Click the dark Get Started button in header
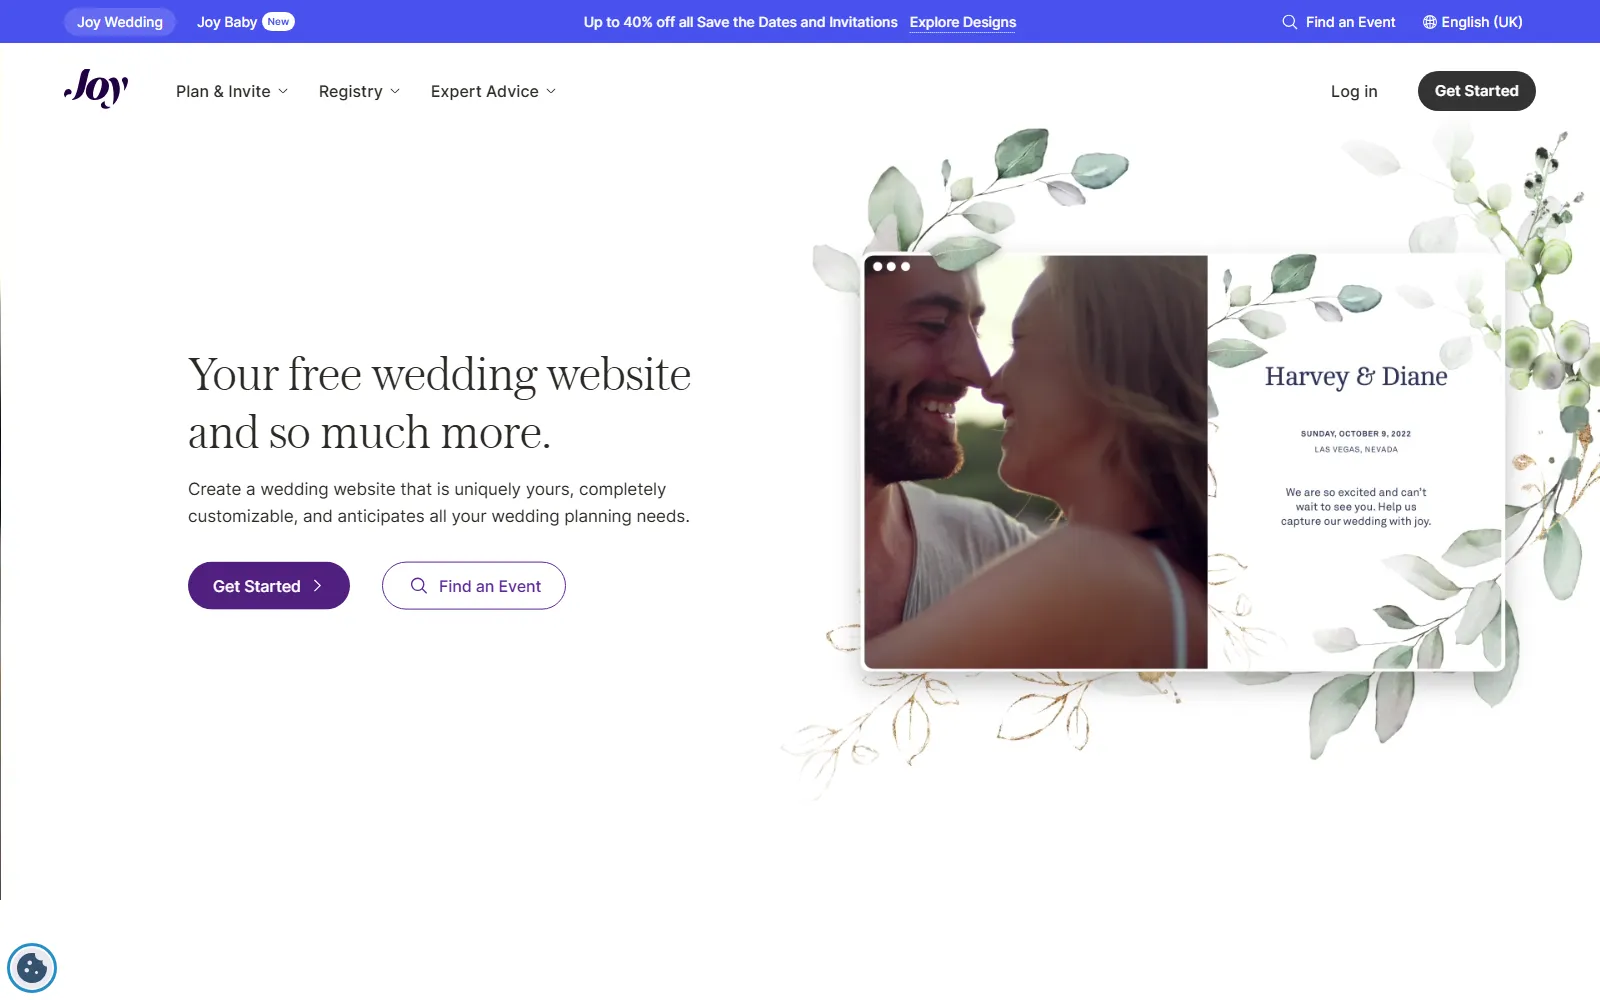 click(1477, 91)
